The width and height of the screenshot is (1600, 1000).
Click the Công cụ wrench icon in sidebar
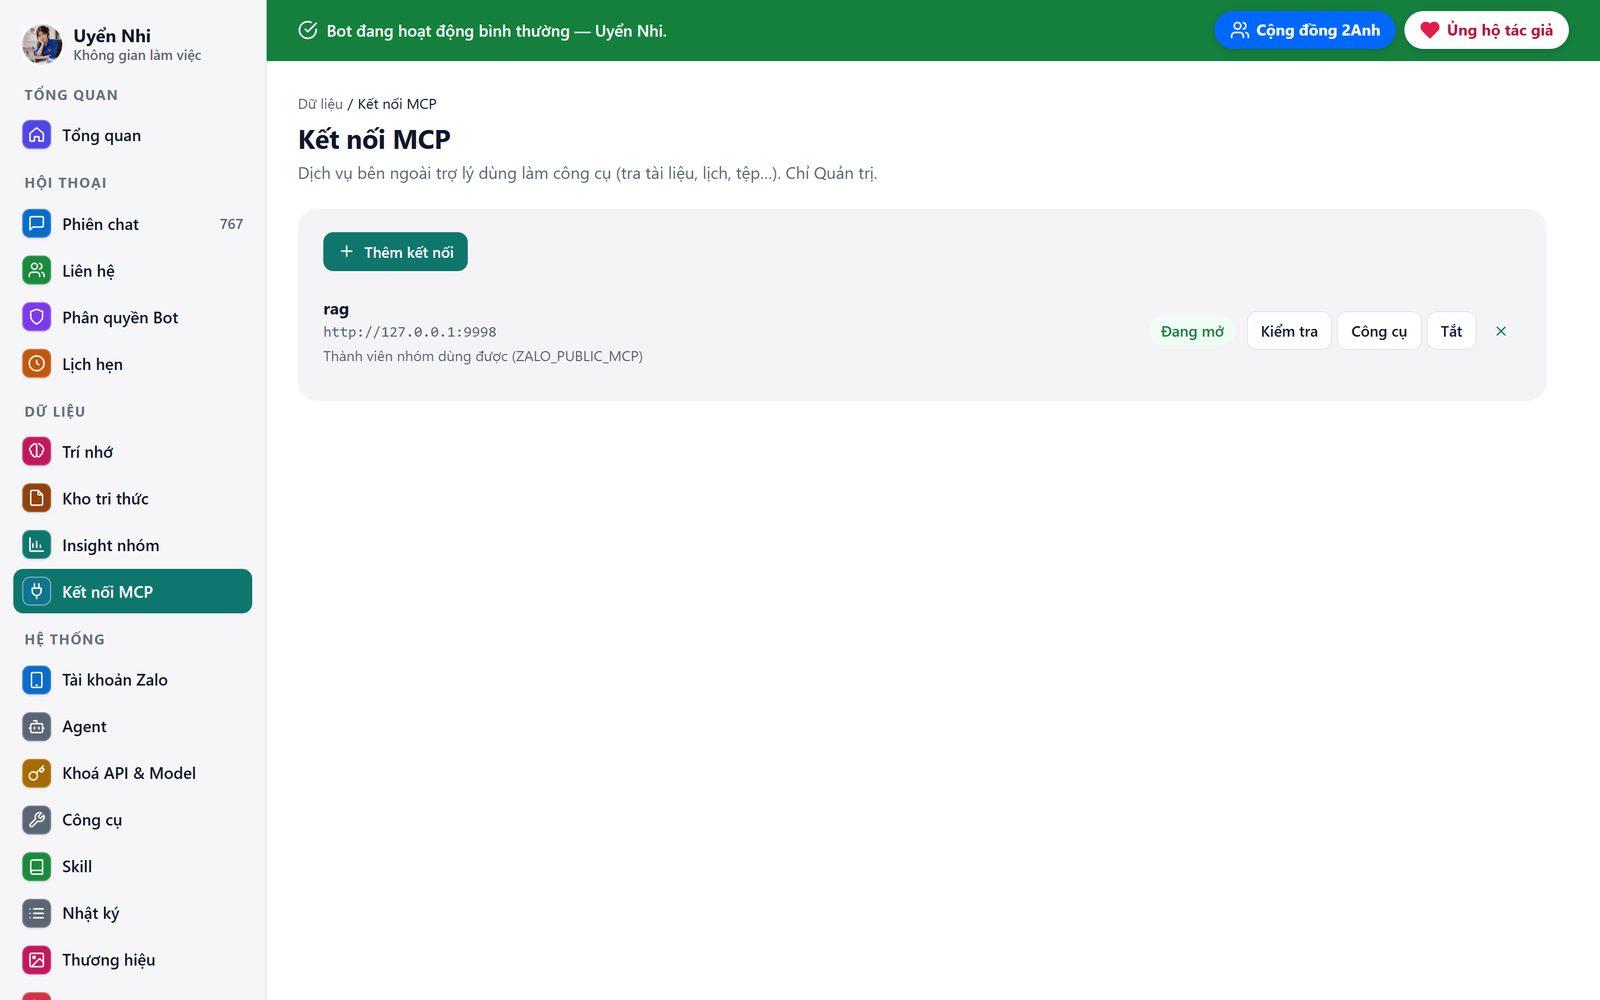[x=37, y=820]
